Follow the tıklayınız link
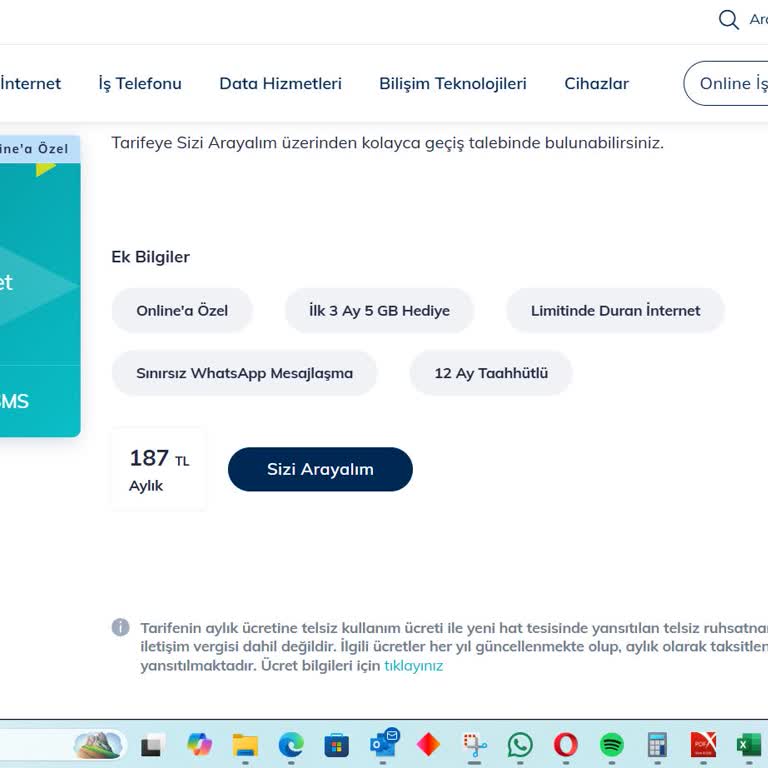 click(413, 666)
